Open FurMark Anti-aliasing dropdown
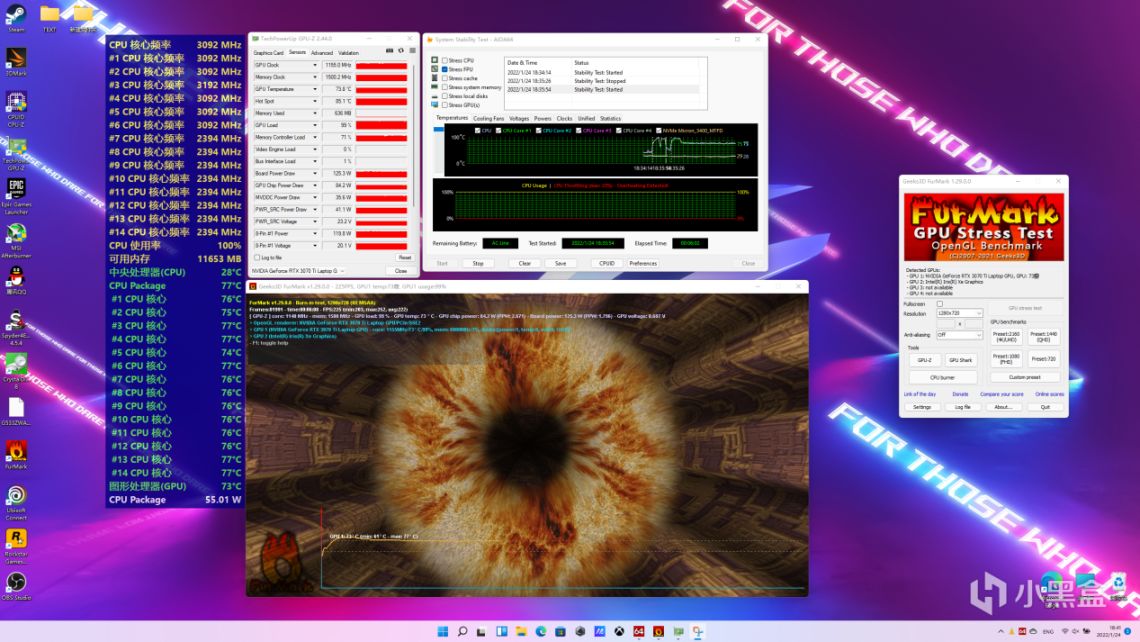The width and height of the screenshot is (1140, 642). click(x=959, y=335)
